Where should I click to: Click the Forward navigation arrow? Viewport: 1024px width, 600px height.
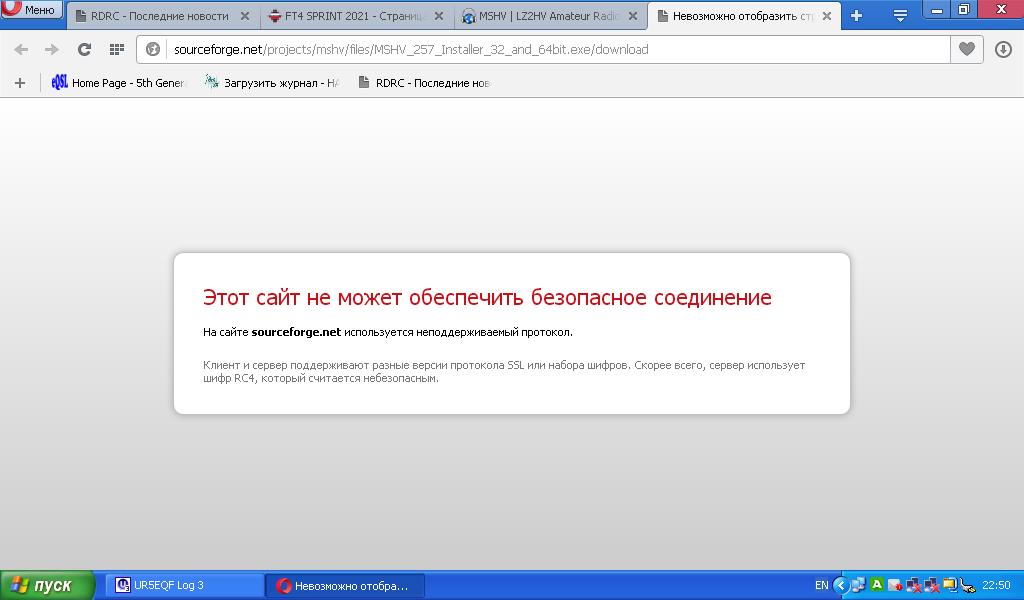[52, 49]
